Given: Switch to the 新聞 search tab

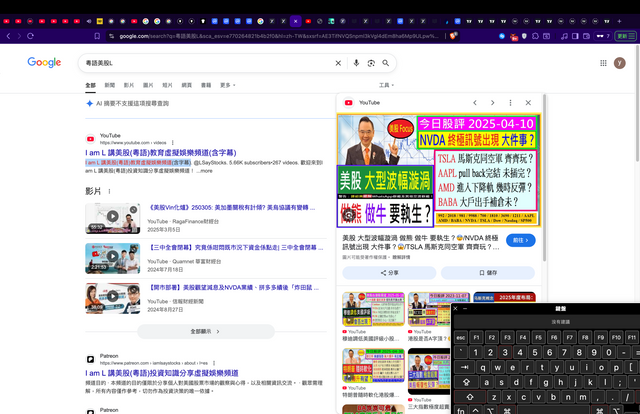Looking at the screenshot, I should coord(109,85).
